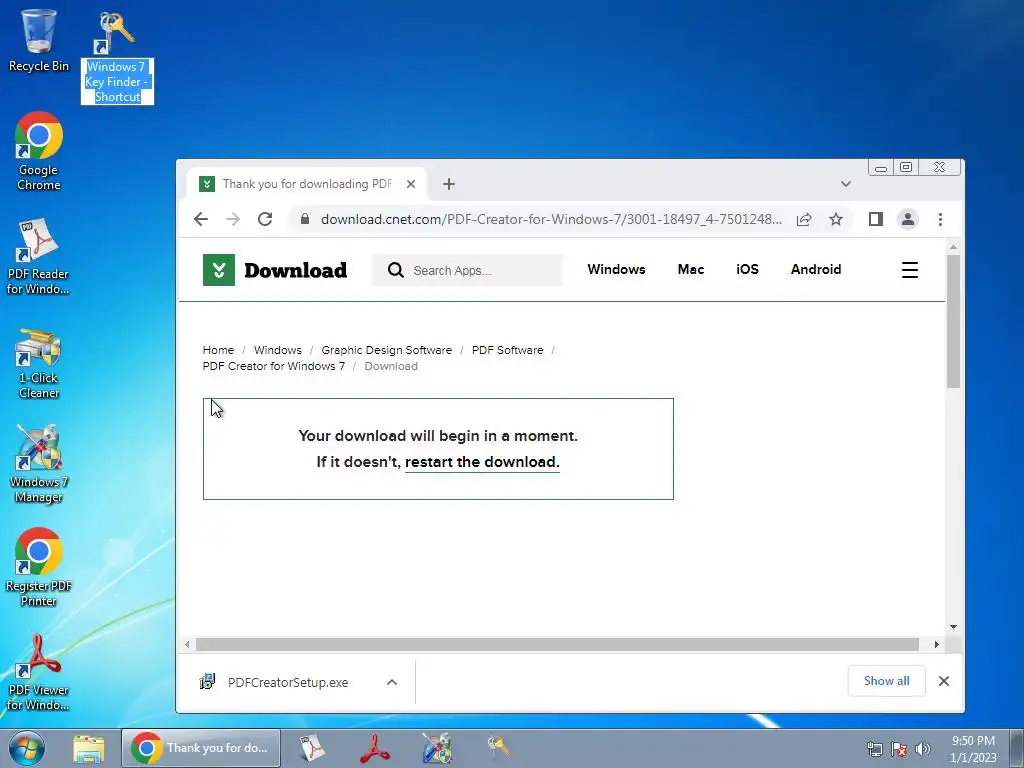Click the Show desktop strip

1016,748
